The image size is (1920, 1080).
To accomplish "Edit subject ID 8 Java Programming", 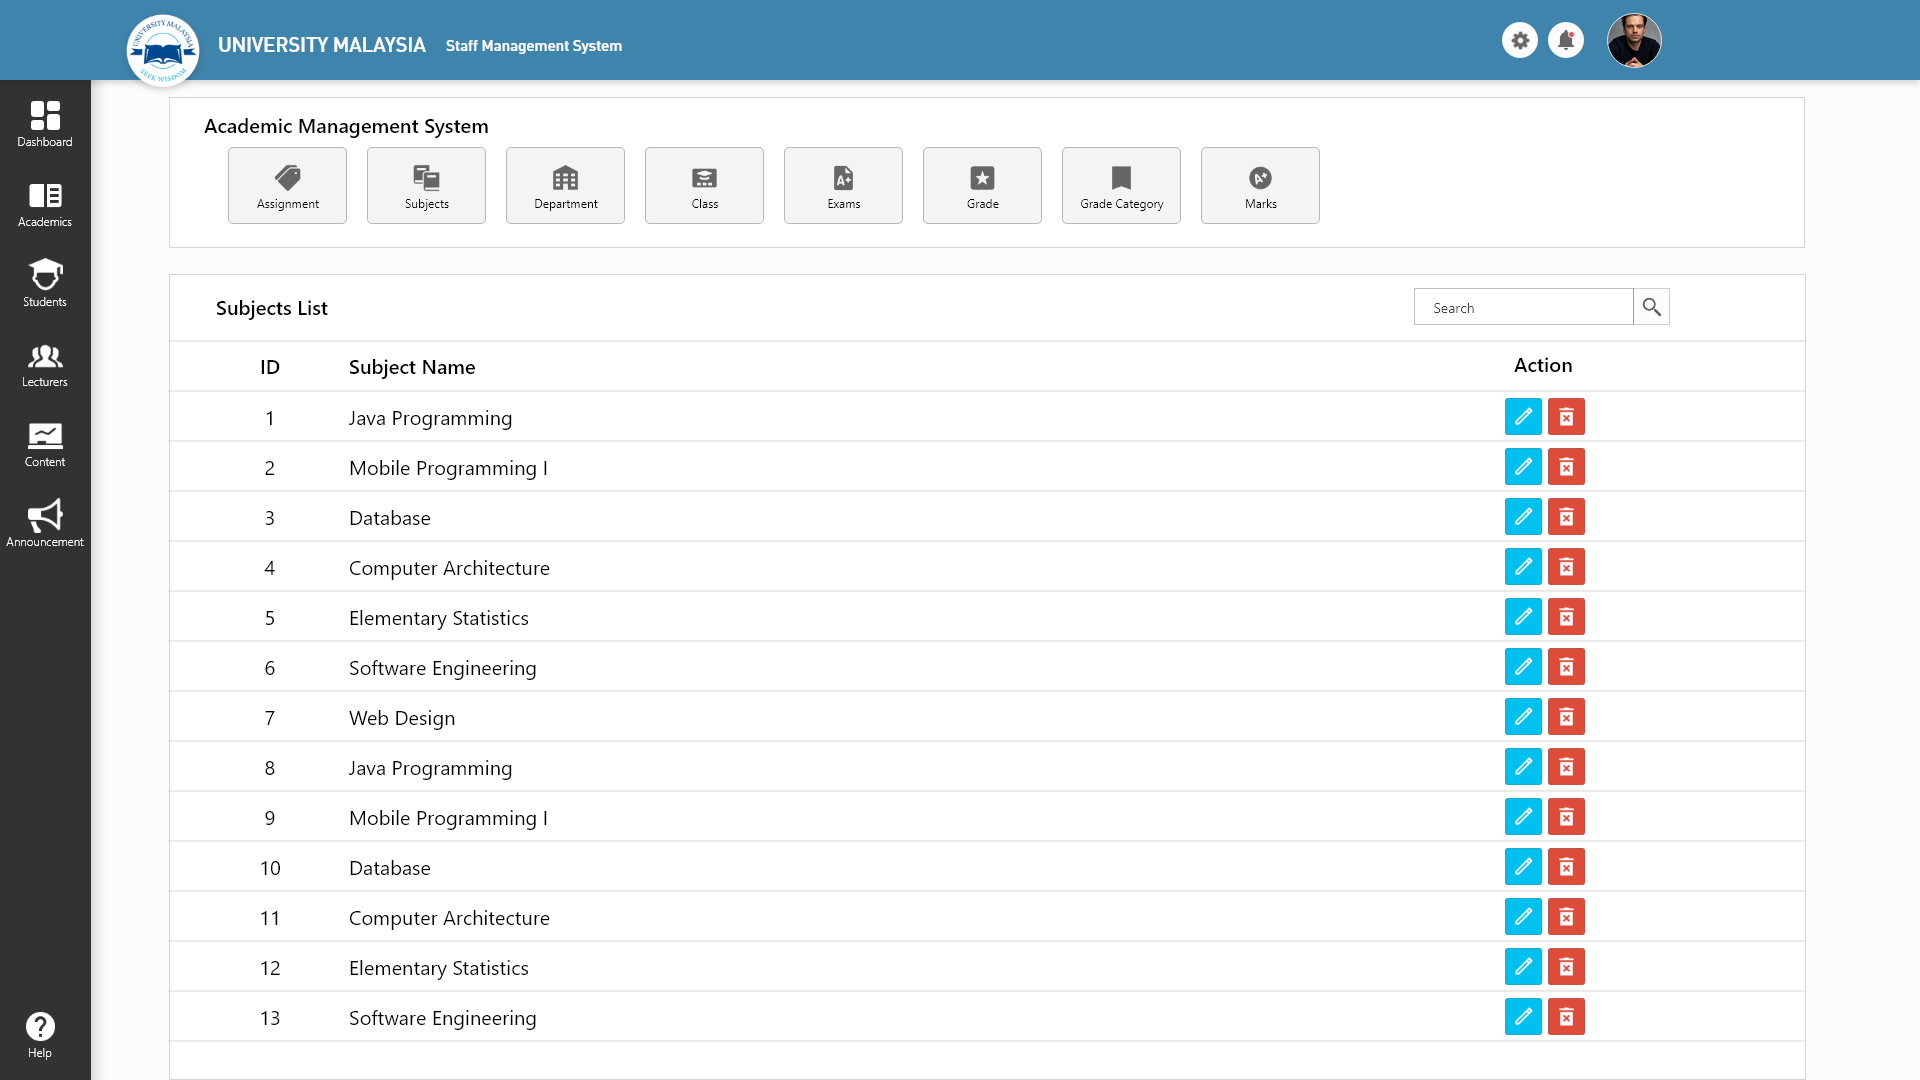I will pyautogui.click(x=1523, y=767).
